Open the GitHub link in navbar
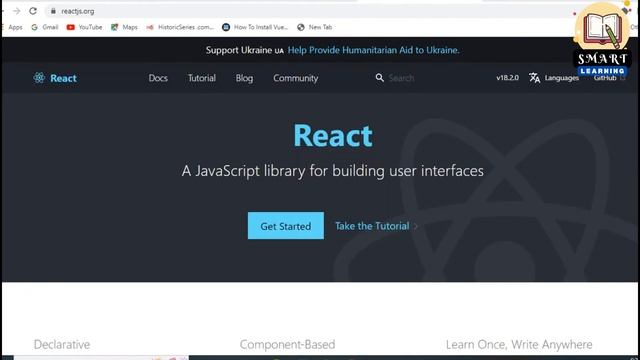The image size is (640, 360). pos(609,78)
